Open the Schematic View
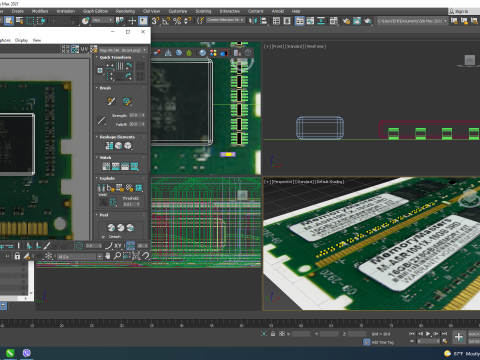The image size is (480, 360). click(321, 21)
